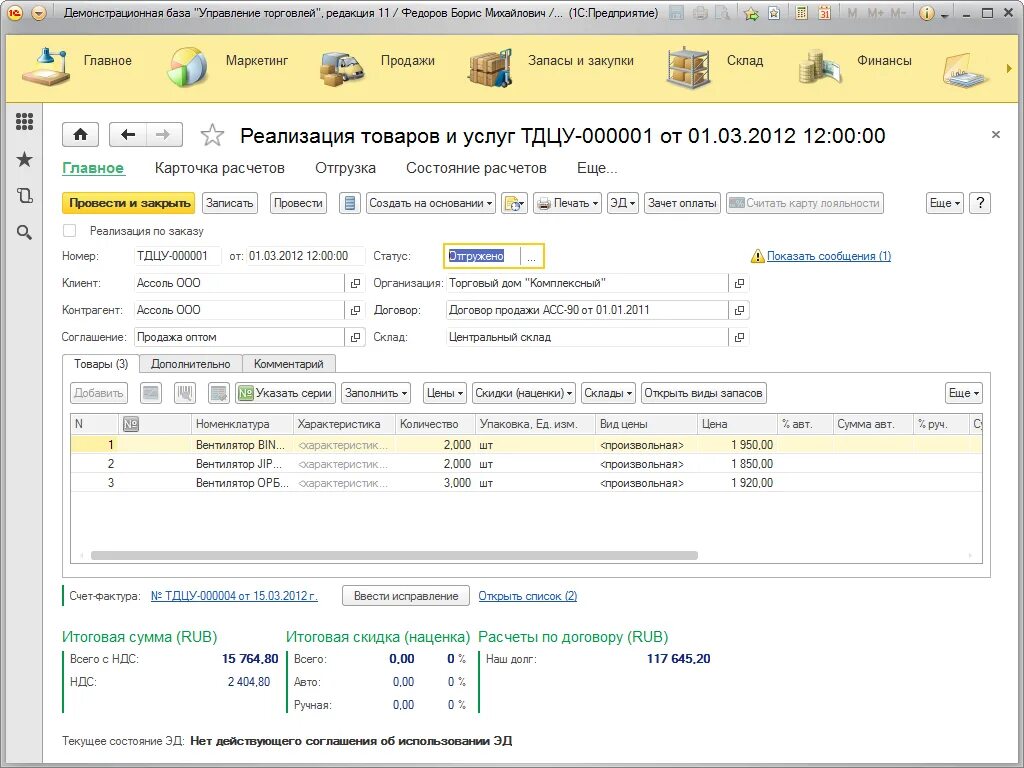The height and width of the screenshot is (768, 1024).
Task: Open the table toolbar Еще dropdown
Action: [963, 393]
